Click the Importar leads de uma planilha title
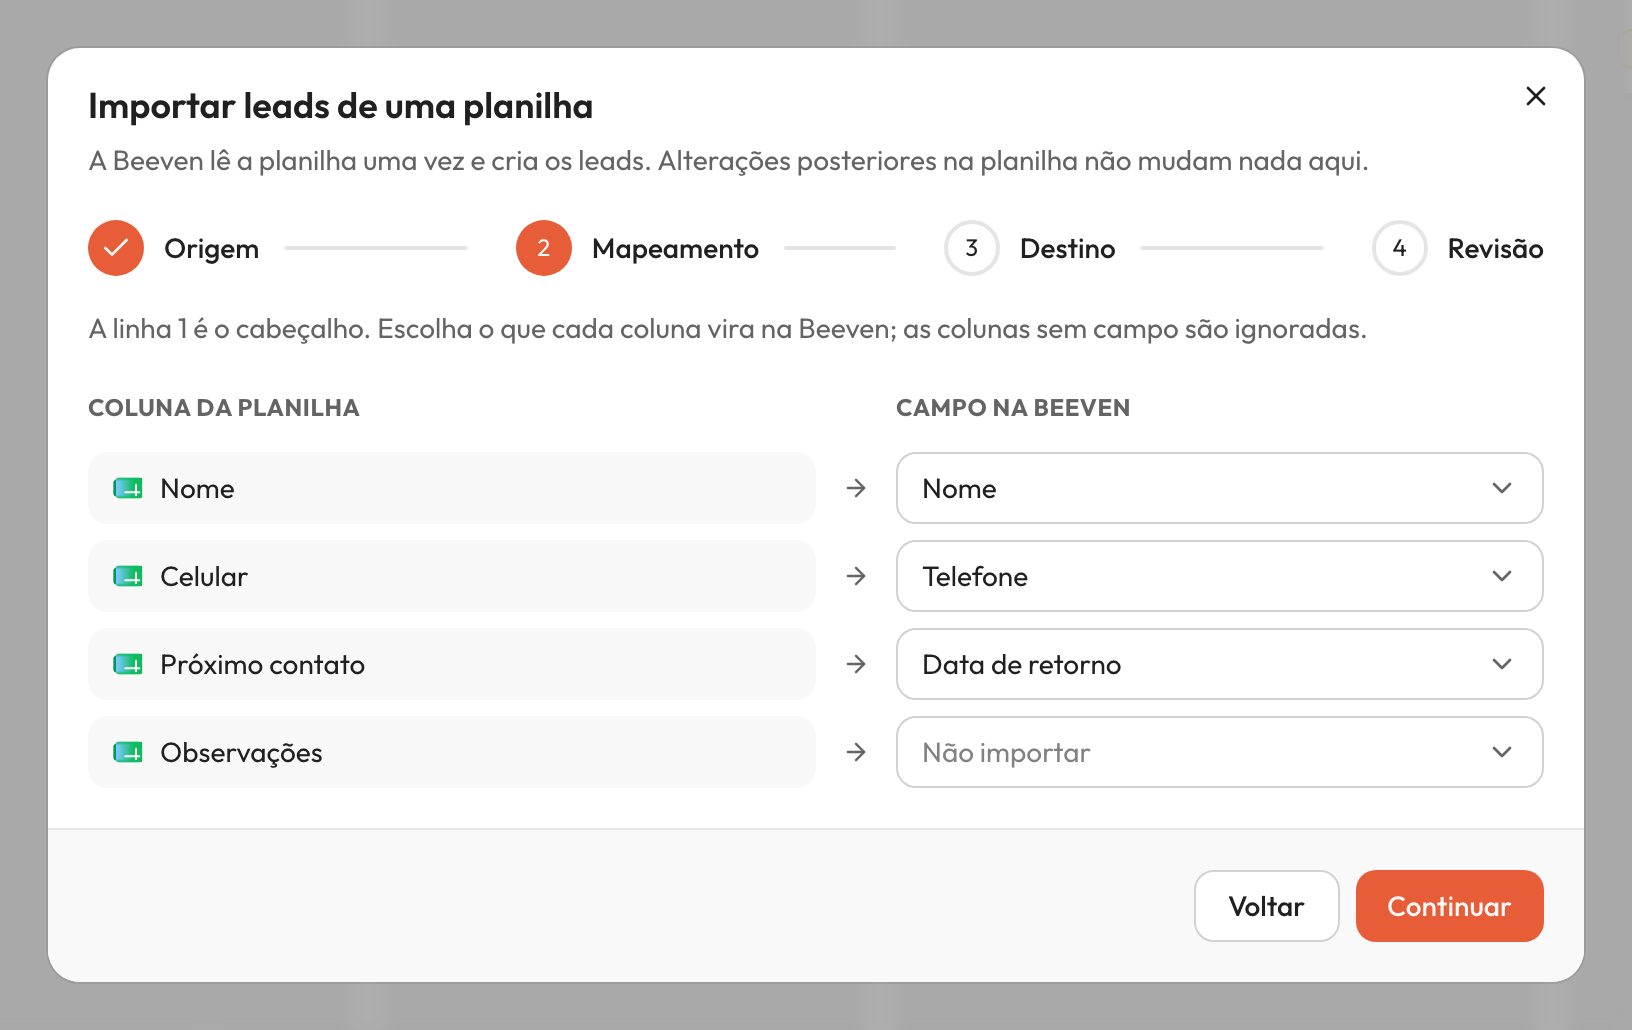 (x=341, y=106)
